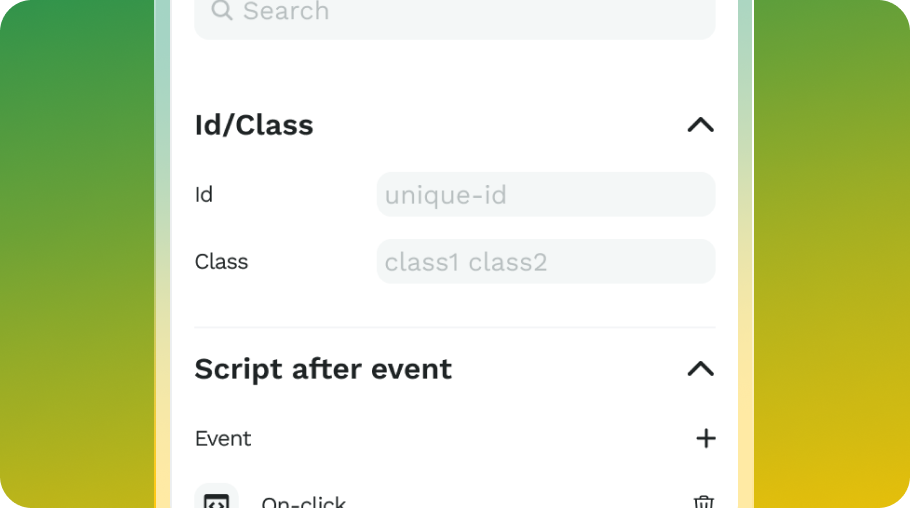This screenshot has height=508, width=910.
Task: Click the magnifier icon in Search bar
Action: [222, 10]
